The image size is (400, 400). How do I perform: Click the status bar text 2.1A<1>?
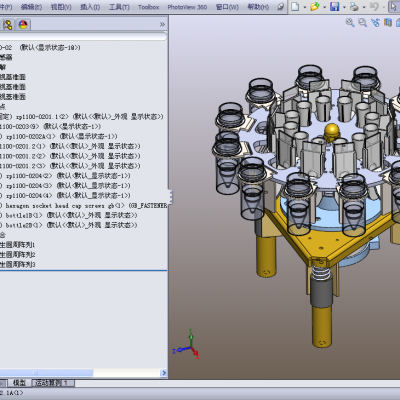(12, 393)
